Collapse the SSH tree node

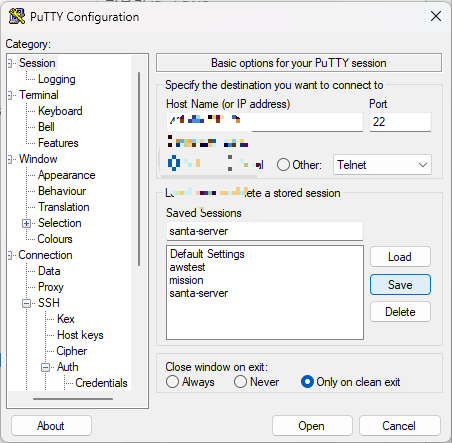tap(26, 303)
